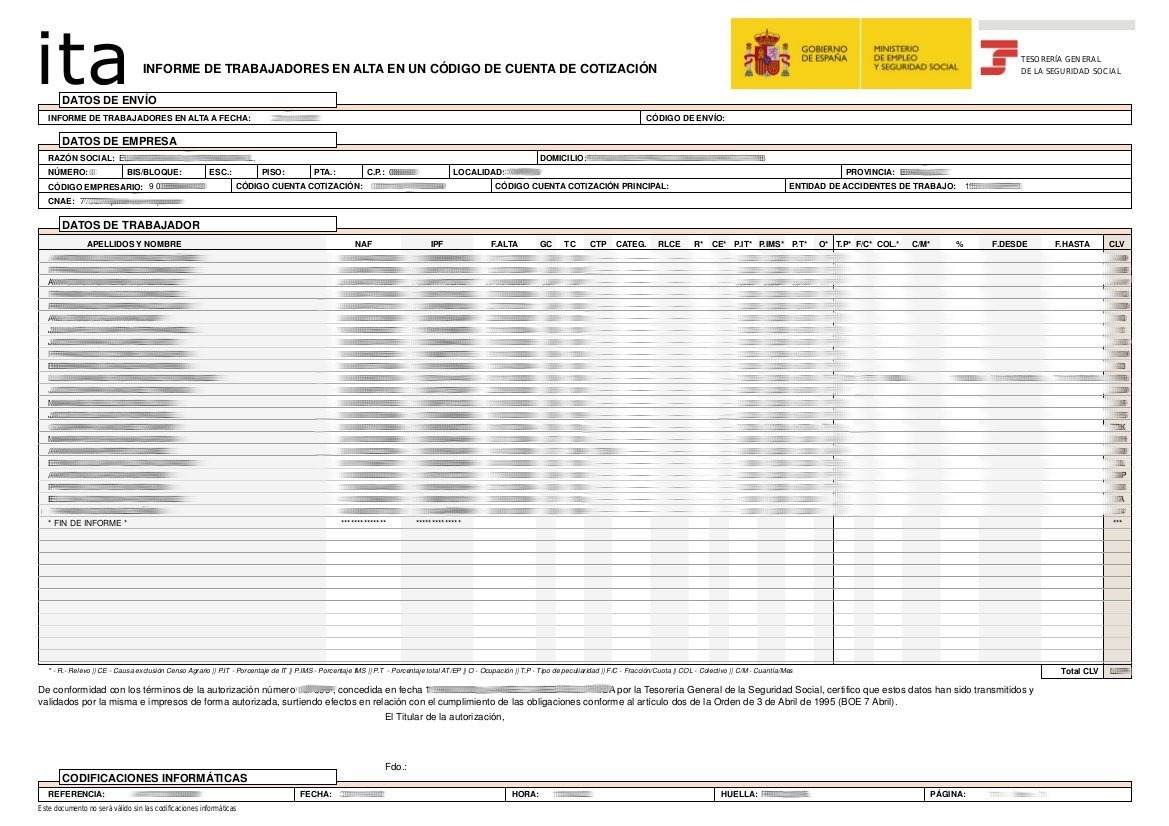Click the large 'ita' logo
Screen dimensions: 1169x826
(82, 59)
